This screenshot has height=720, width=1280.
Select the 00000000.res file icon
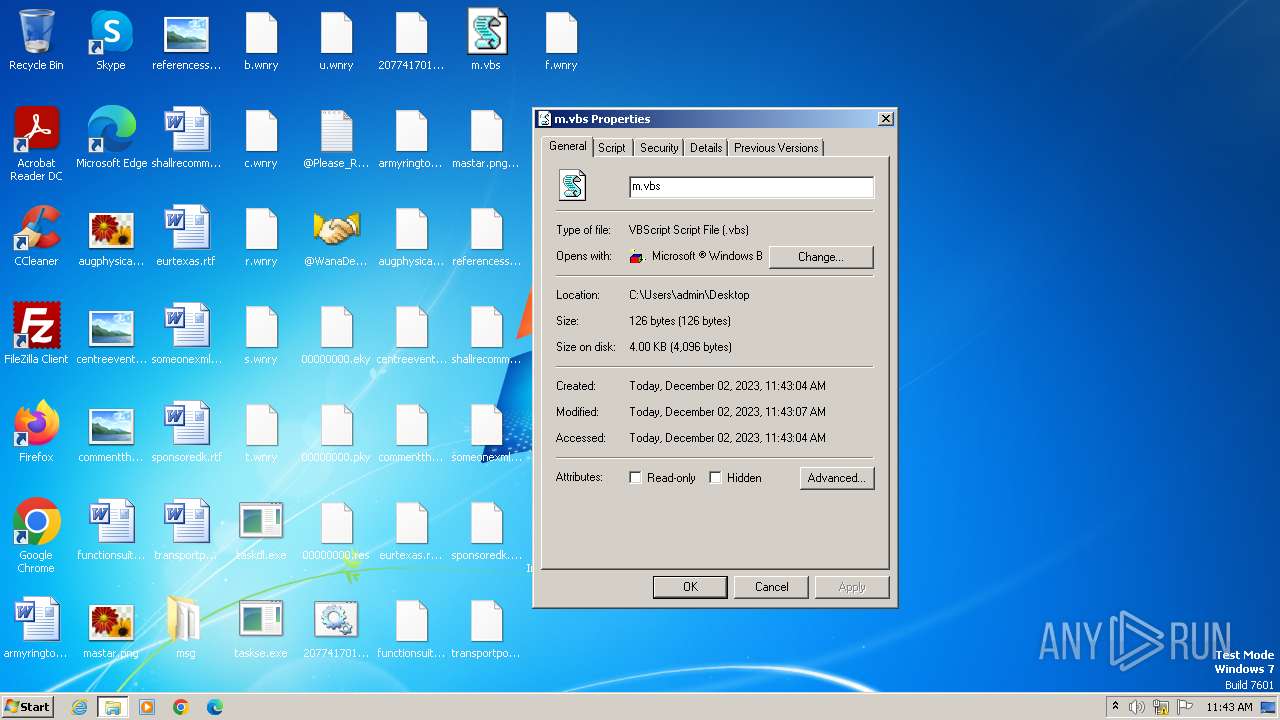pyautogui.click(x=336, y=530)
